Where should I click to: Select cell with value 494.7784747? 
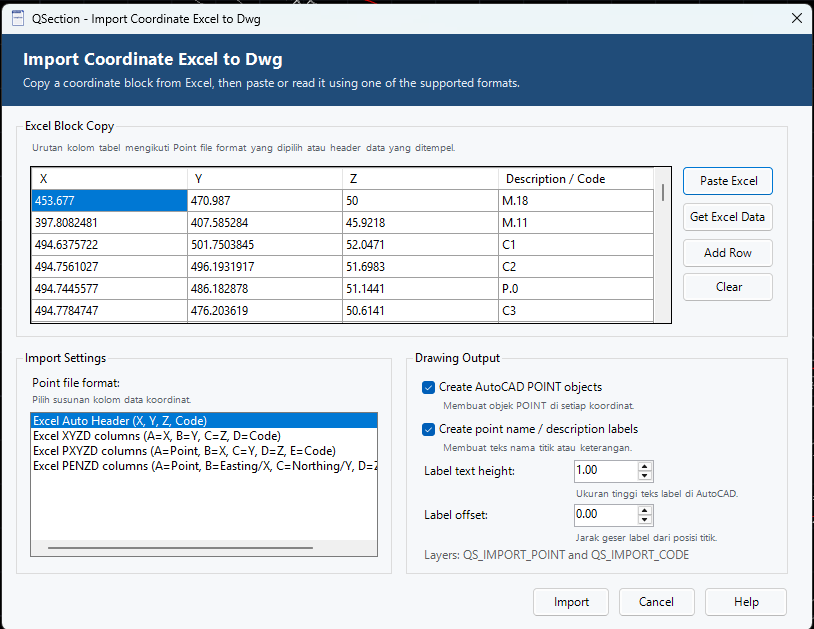pyautogui.click(x=109, y=310)
